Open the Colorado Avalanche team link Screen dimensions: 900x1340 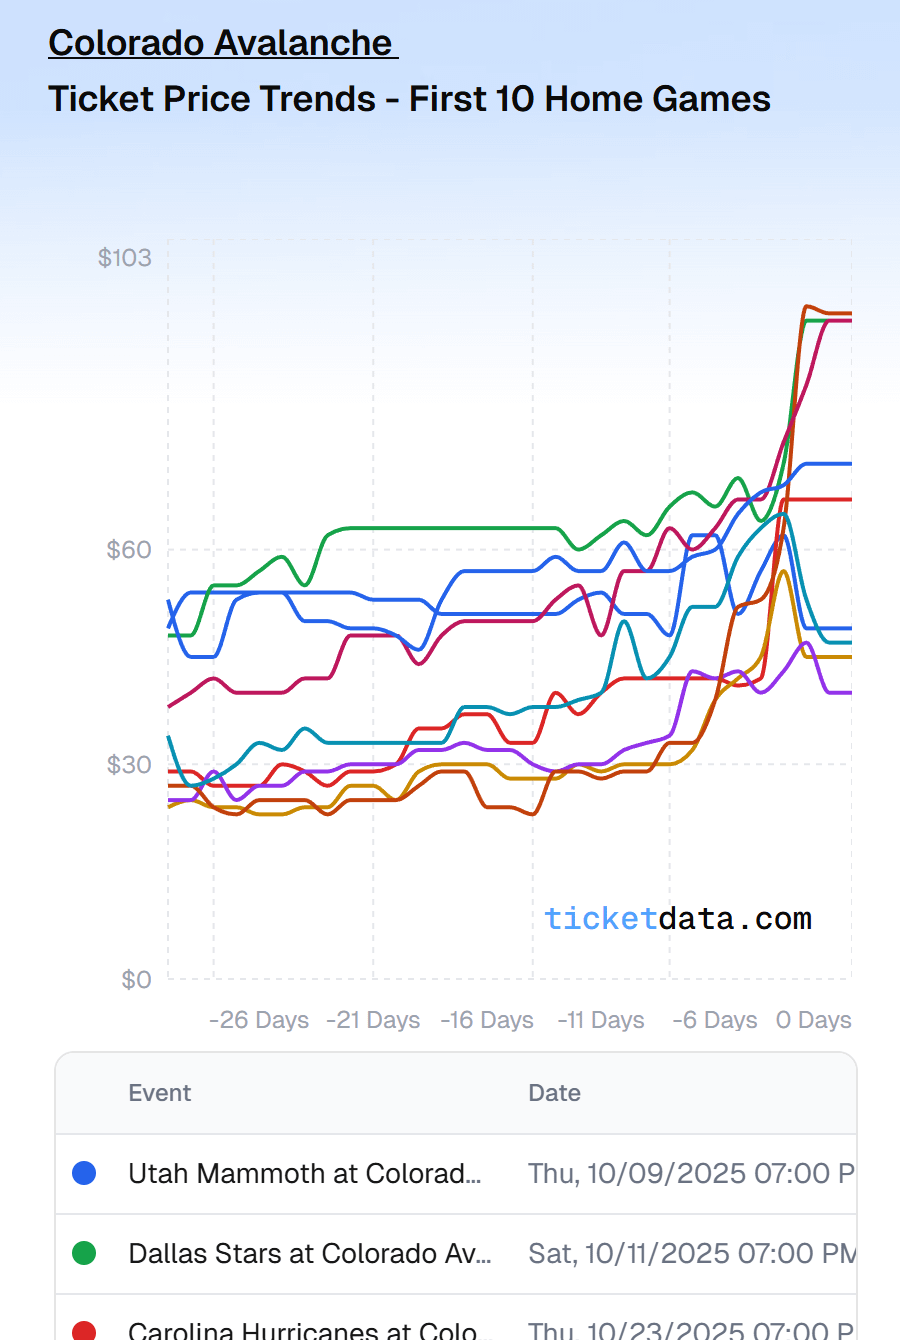click(222, 43)
